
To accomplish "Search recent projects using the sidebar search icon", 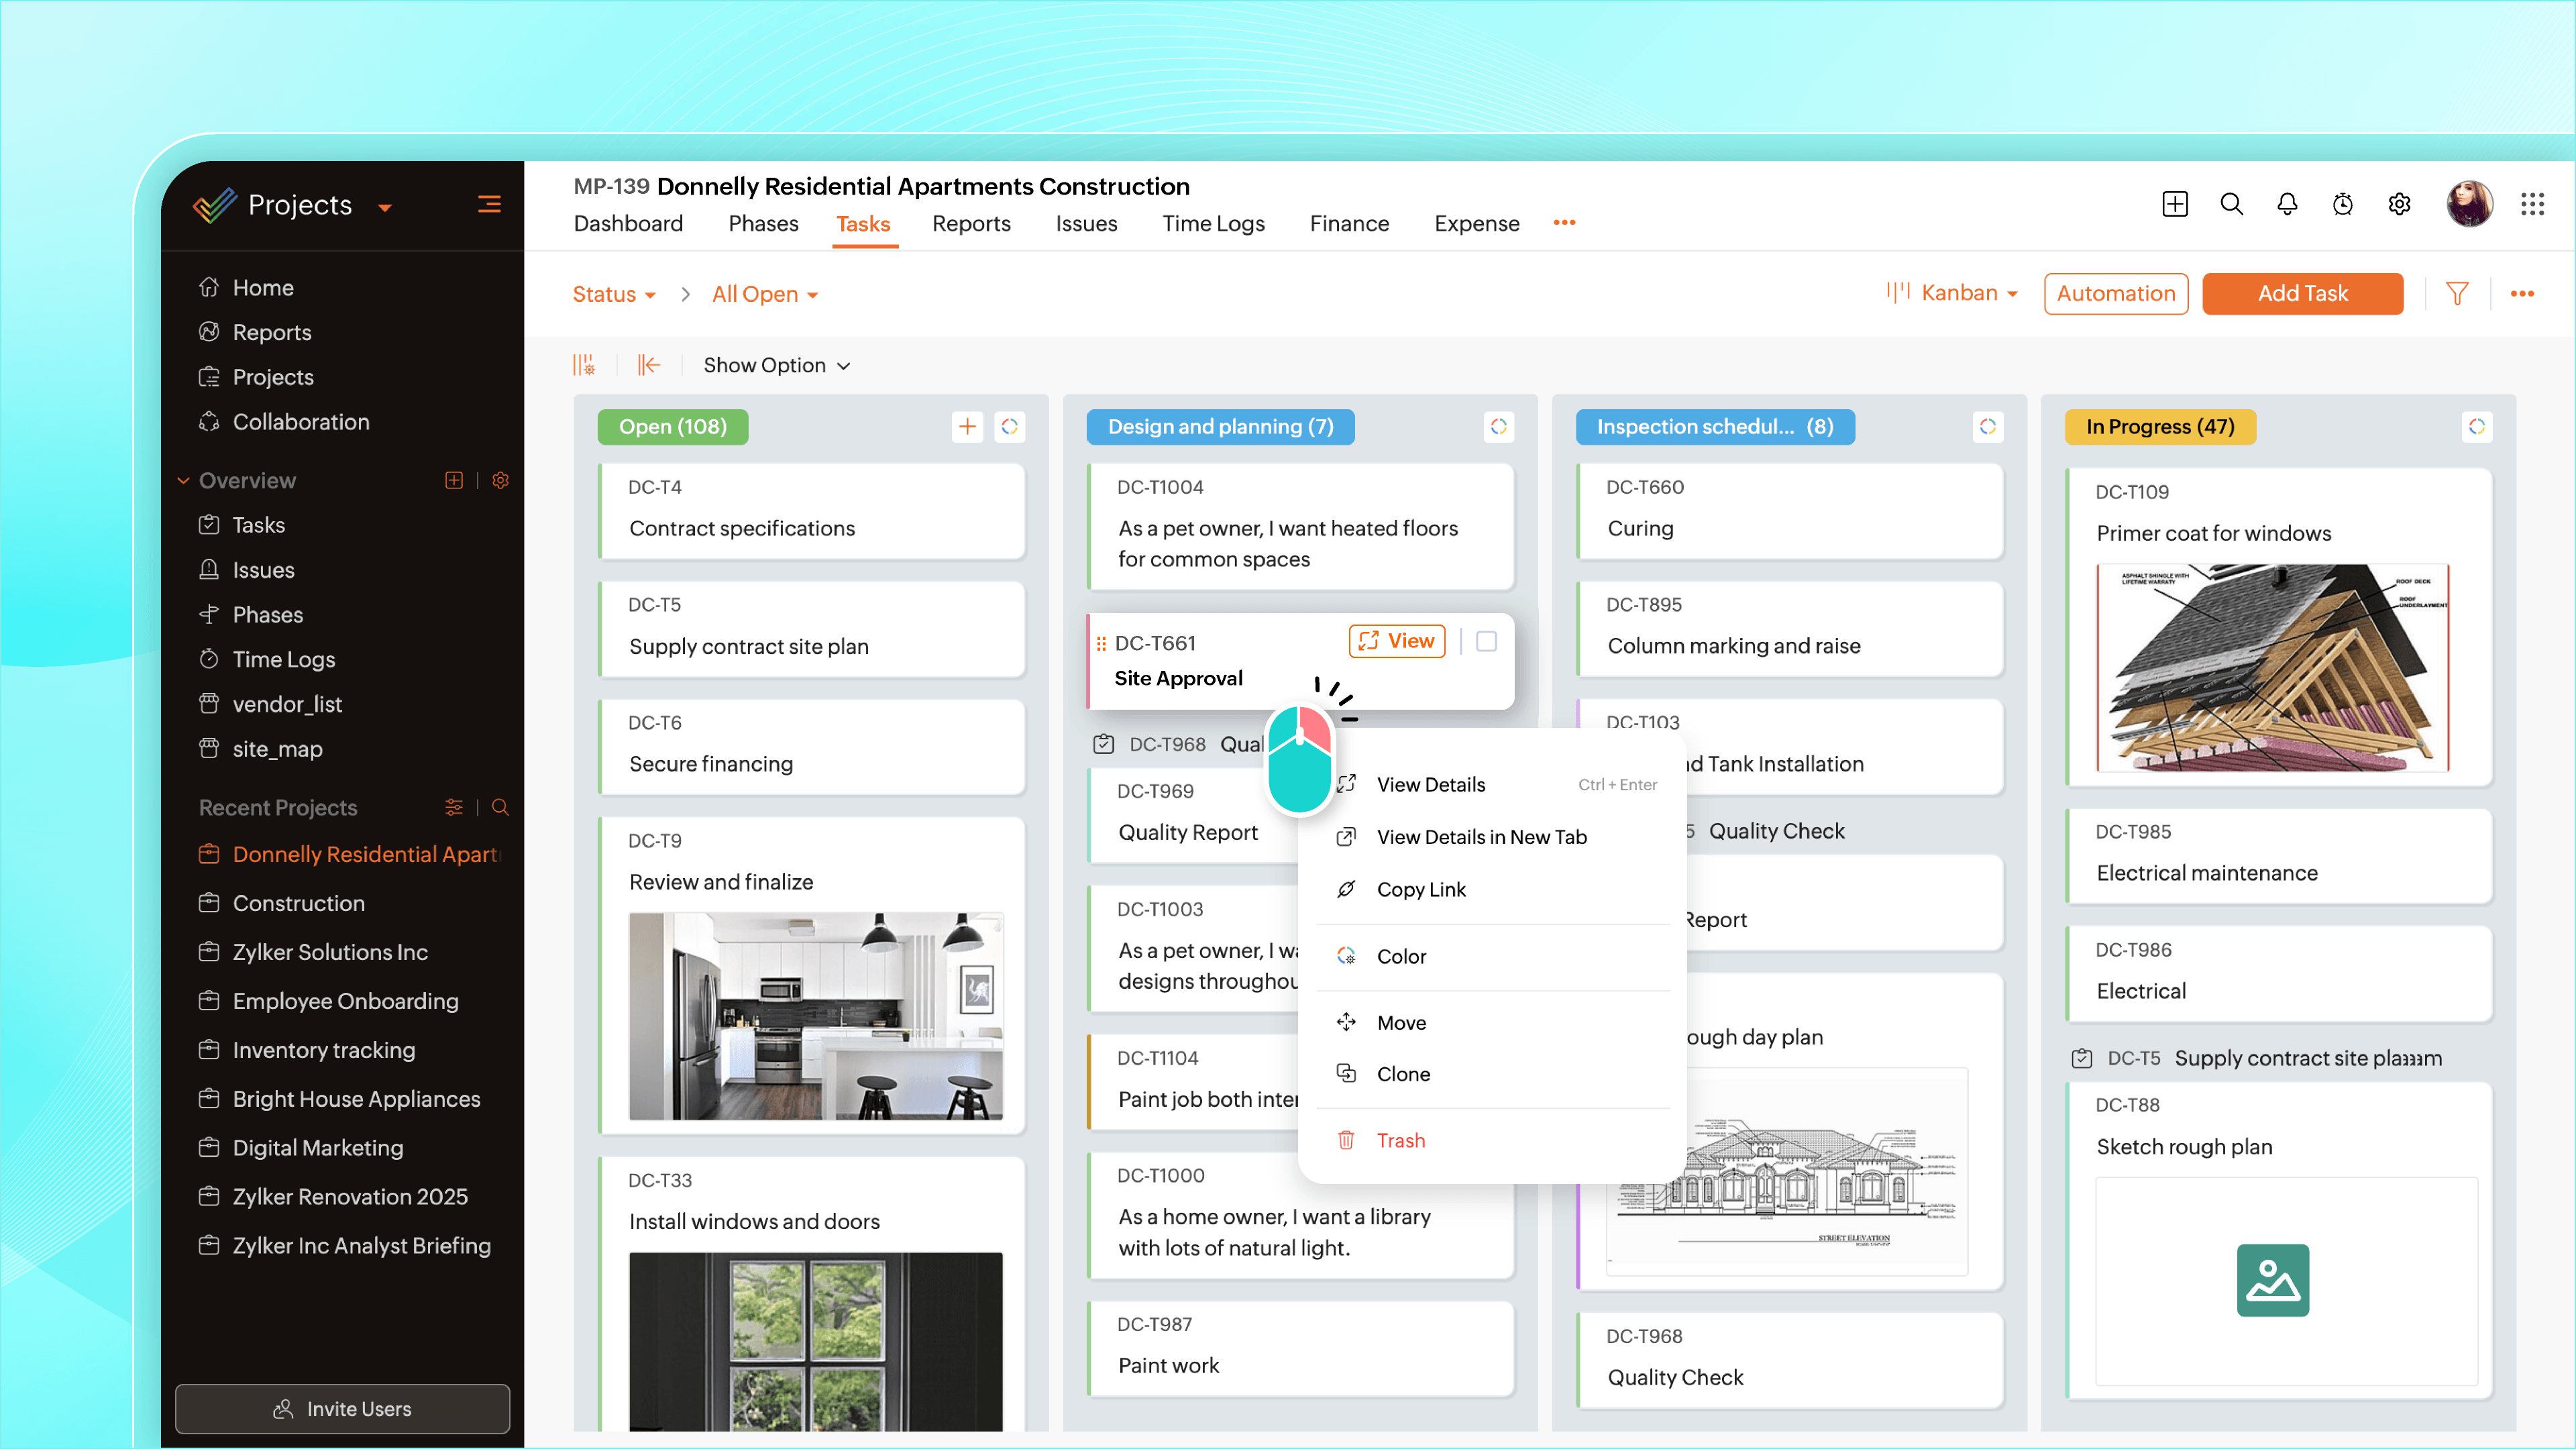I will 500,807.
